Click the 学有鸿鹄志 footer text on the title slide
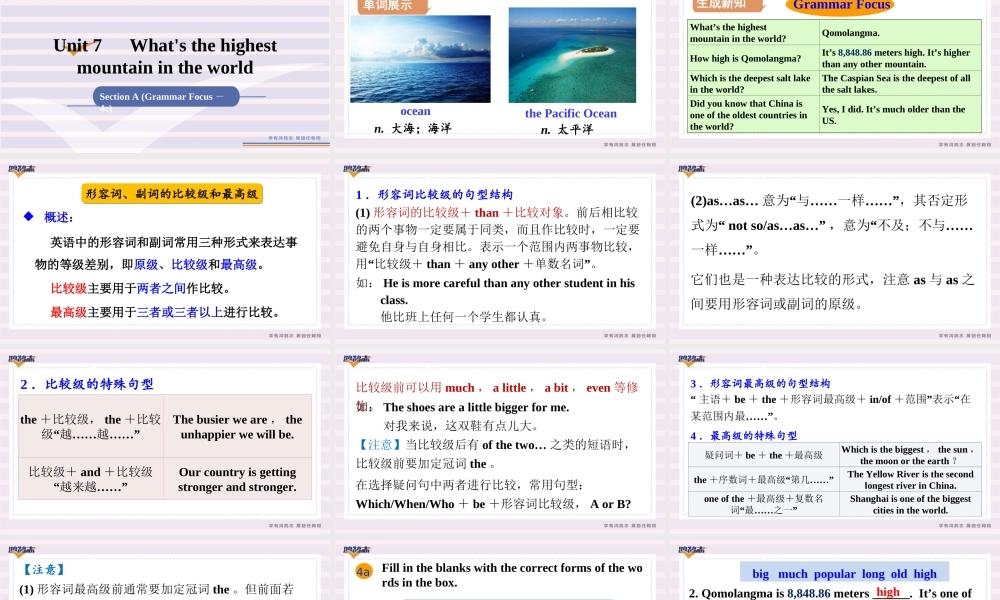1000x600 pixels. pyautogui.click(x=296, y=140)
